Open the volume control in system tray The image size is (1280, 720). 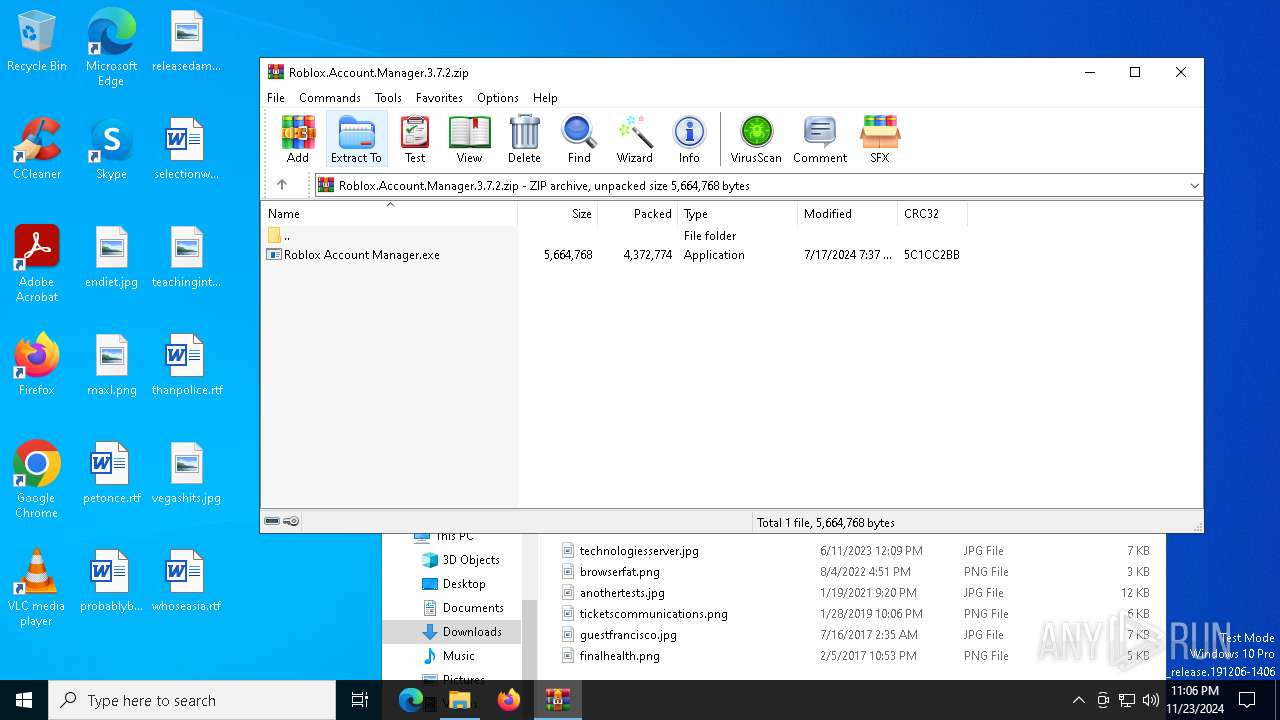click(1150, 700)
